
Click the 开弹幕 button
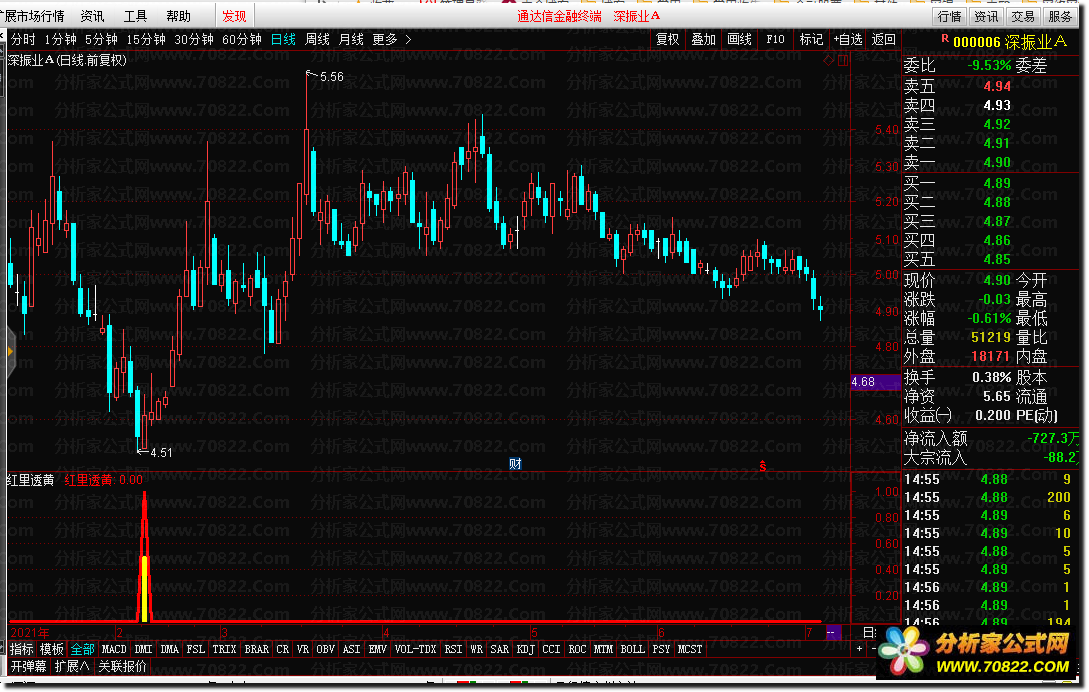(x=28, y=666)
